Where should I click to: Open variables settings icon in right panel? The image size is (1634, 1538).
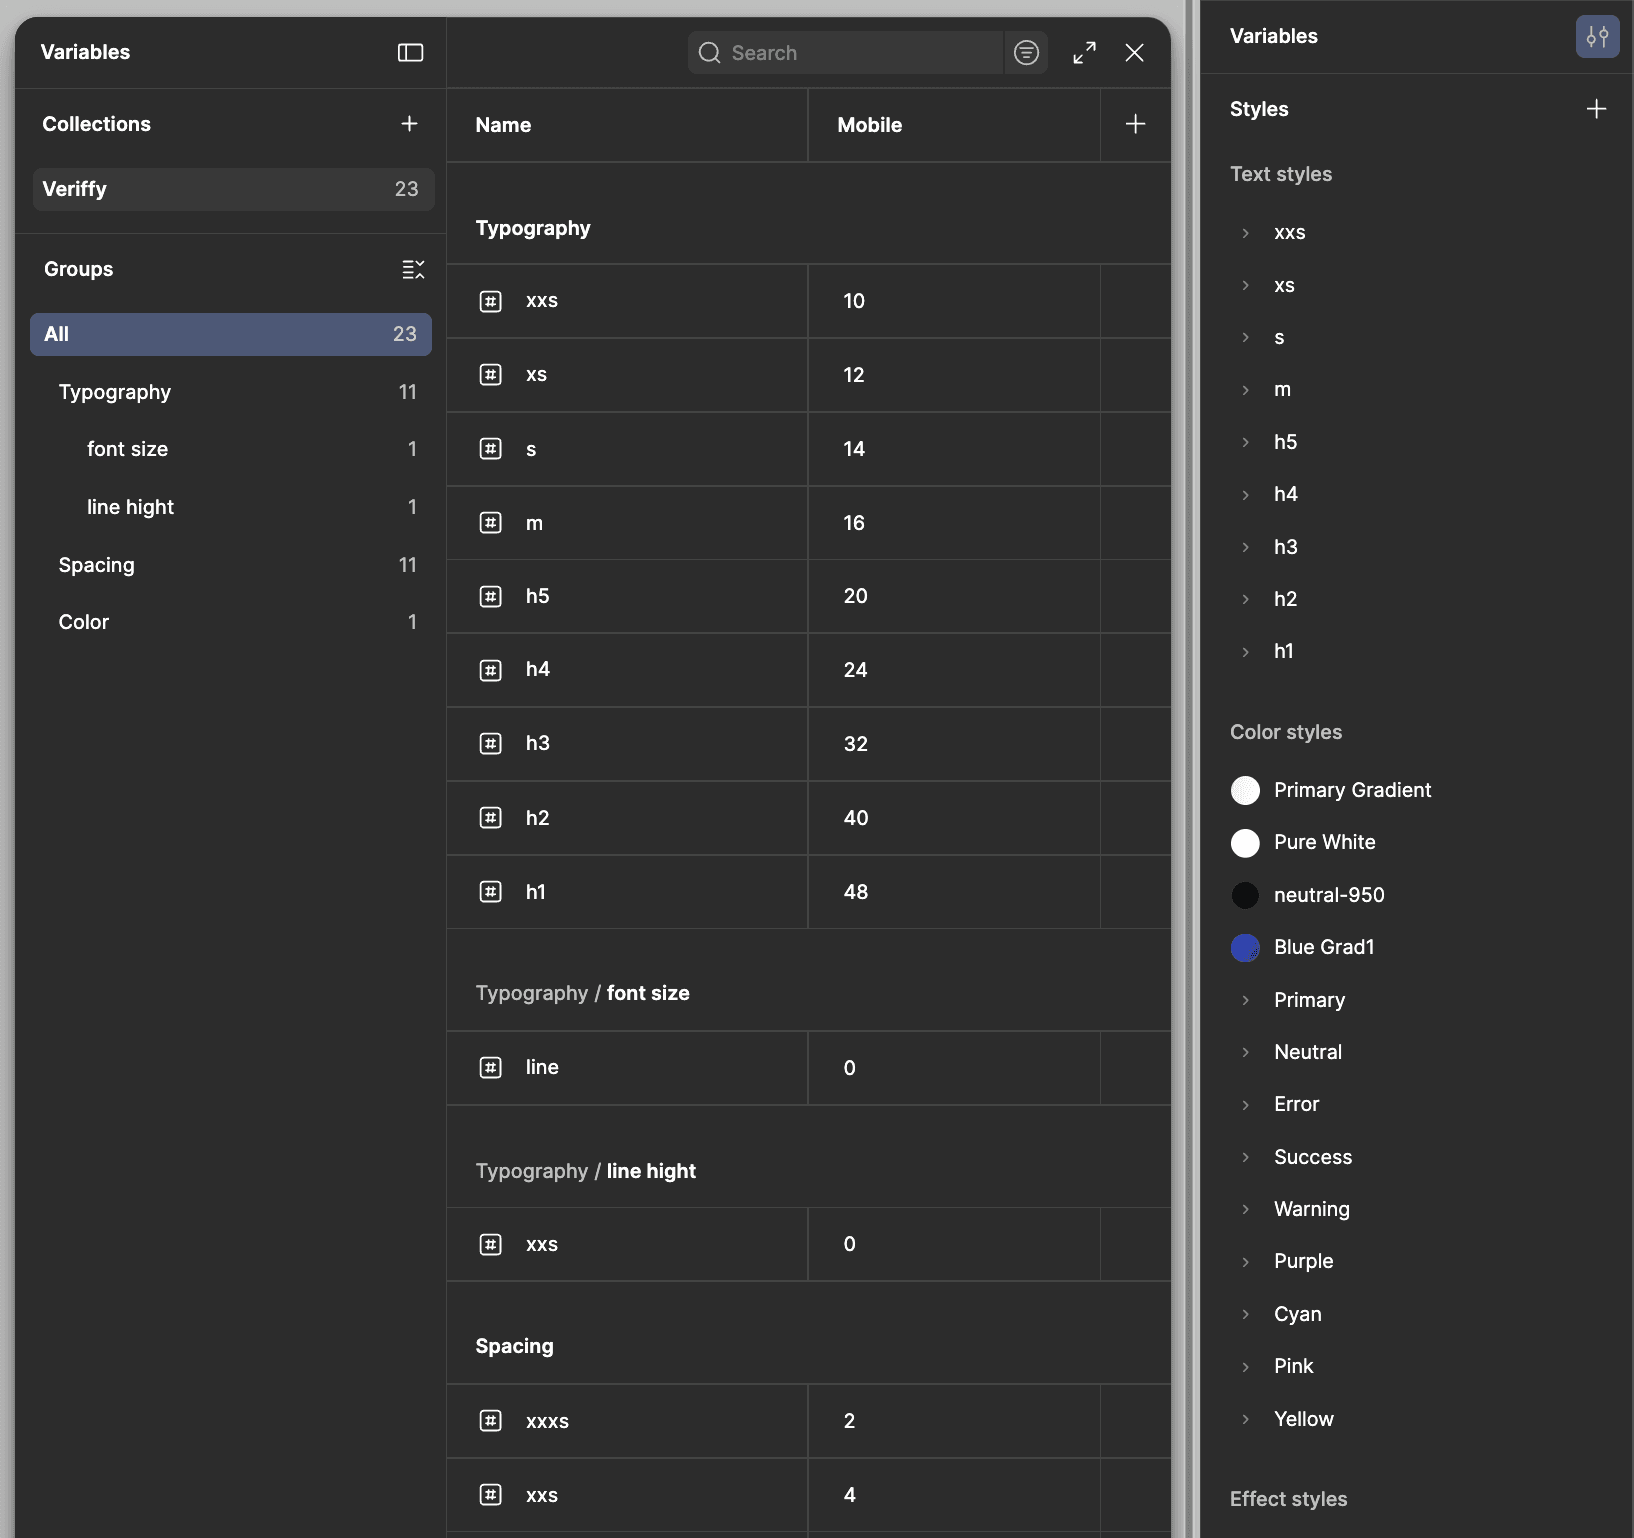pyautogui.click(x=1597, y=37)
